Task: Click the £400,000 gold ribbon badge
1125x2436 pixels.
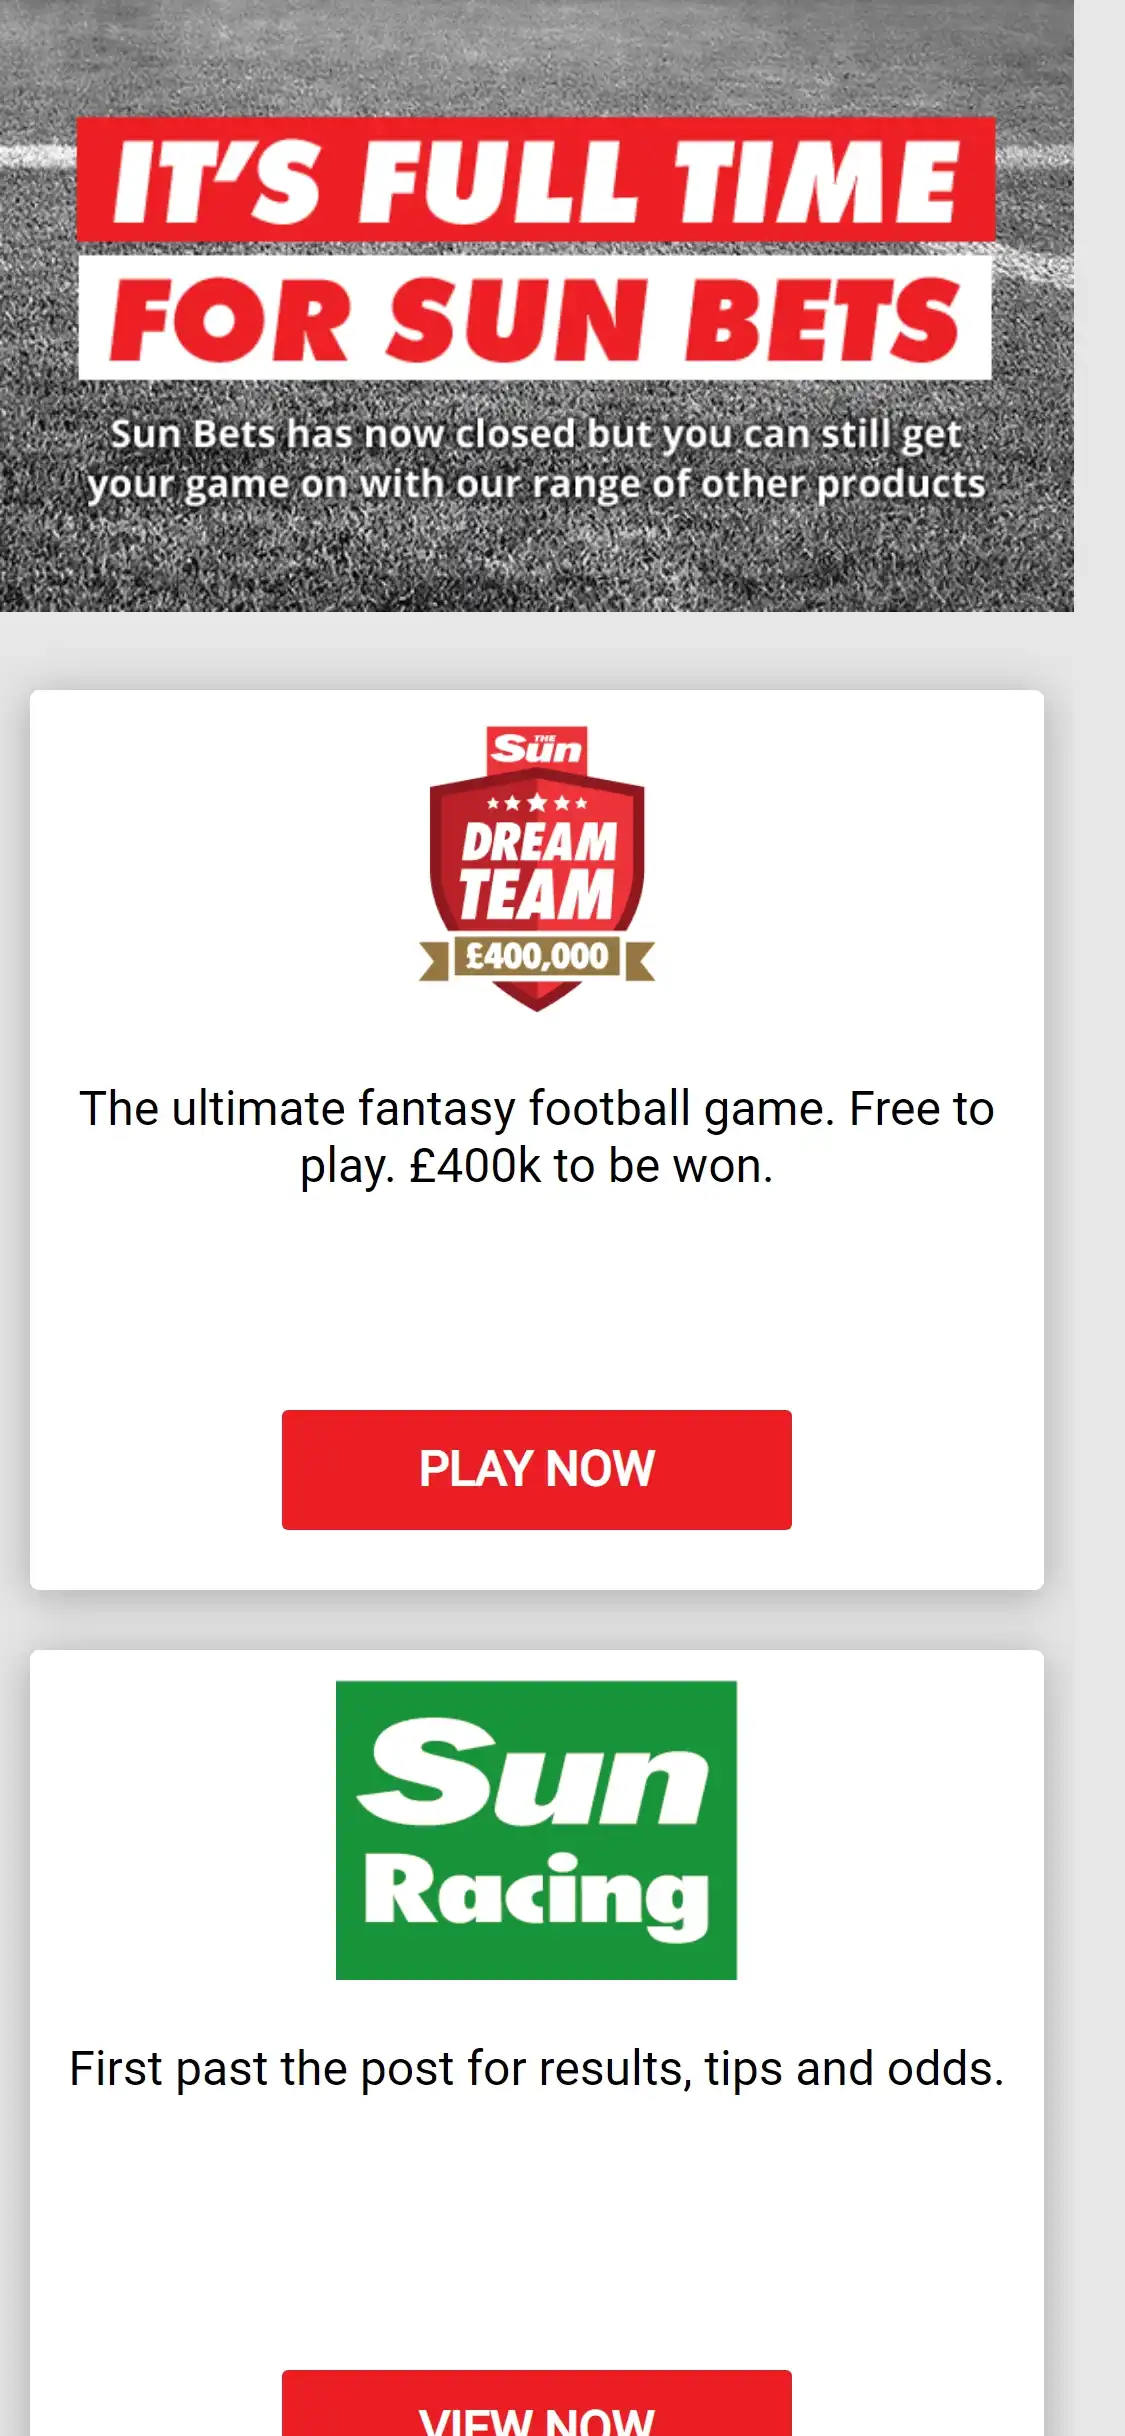Action: (537, 957)
